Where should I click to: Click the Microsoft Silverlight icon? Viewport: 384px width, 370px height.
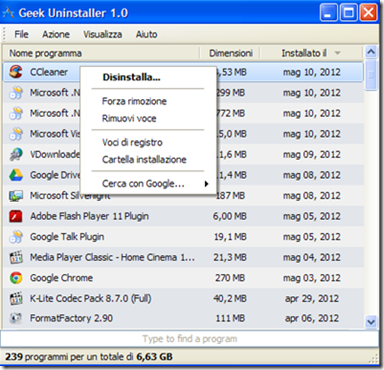tap(16, 196)
